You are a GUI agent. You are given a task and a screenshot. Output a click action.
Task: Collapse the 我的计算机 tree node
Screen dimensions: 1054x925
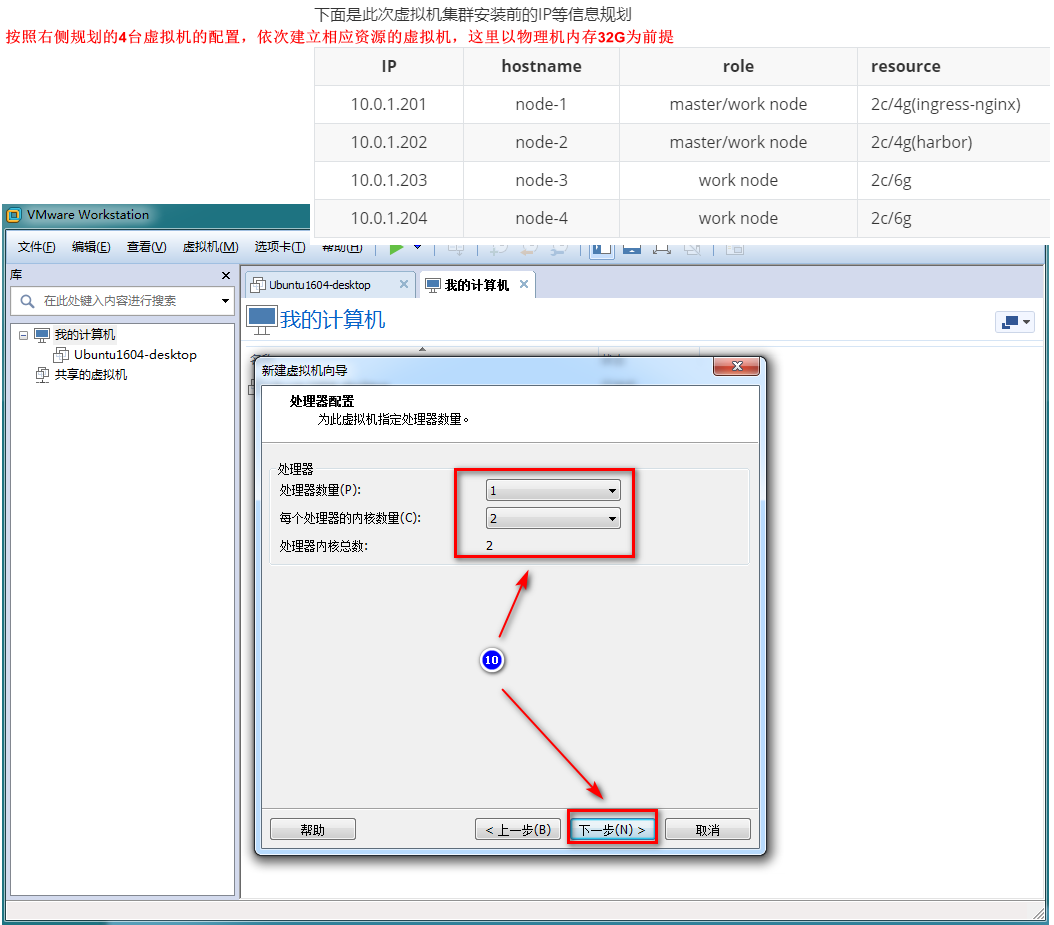23,336
